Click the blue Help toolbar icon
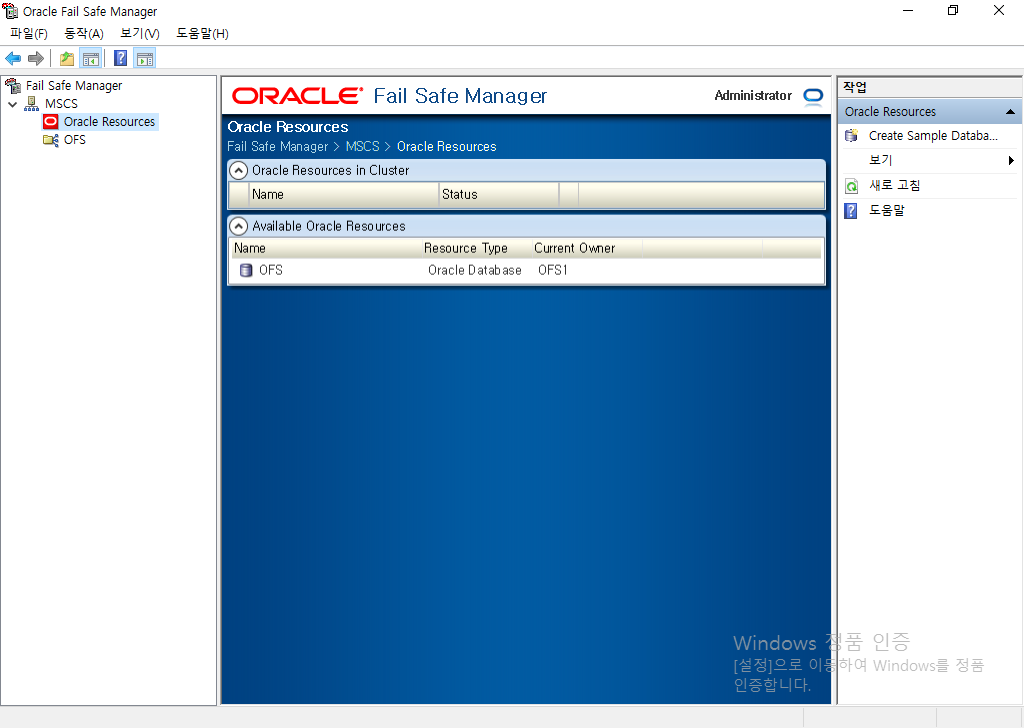 click(121, 59)
